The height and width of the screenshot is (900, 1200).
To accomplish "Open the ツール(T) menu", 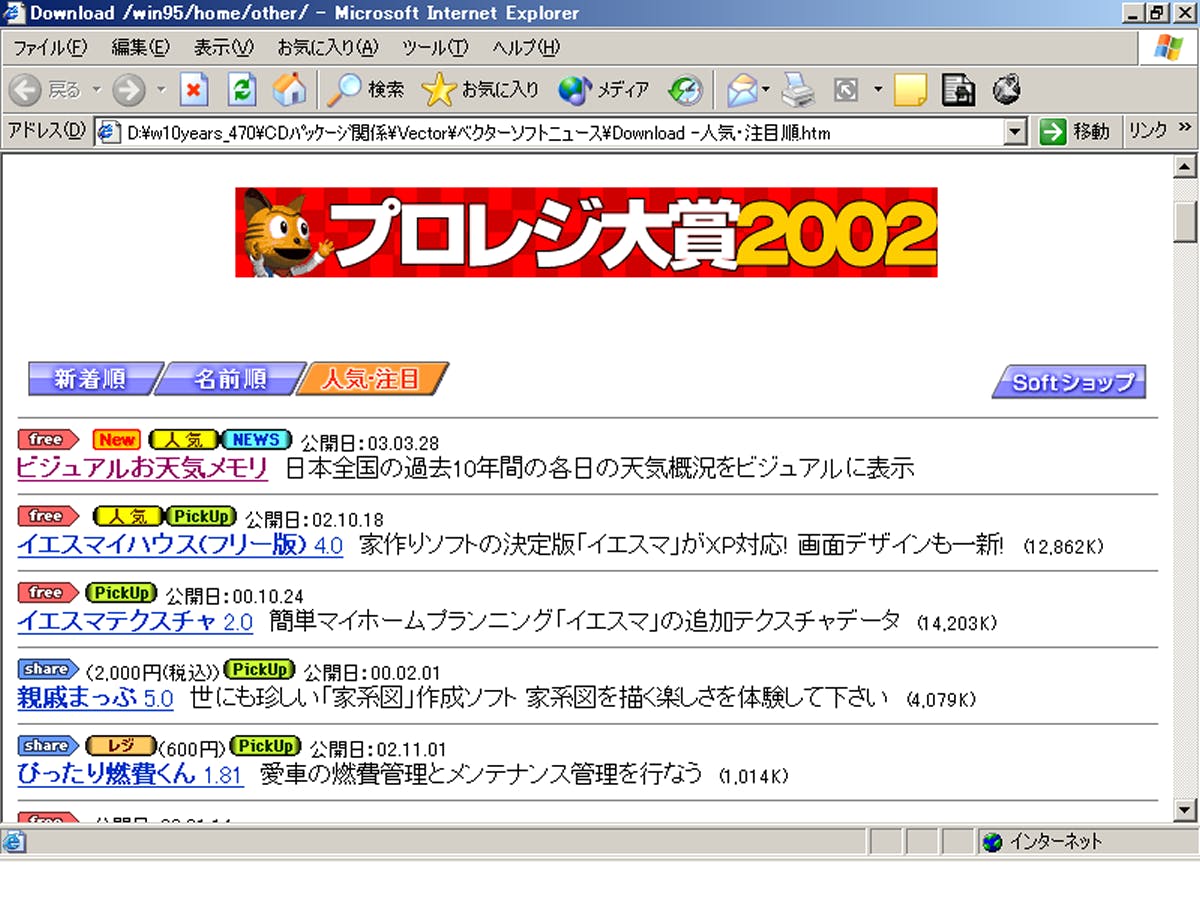I will tap(435, 48).
